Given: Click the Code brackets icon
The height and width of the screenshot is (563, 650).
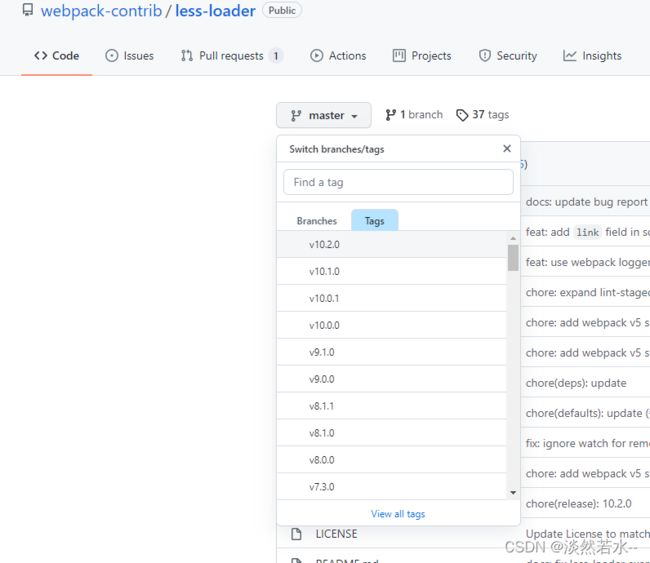Looking at the screenshot, I should [41, 56].
